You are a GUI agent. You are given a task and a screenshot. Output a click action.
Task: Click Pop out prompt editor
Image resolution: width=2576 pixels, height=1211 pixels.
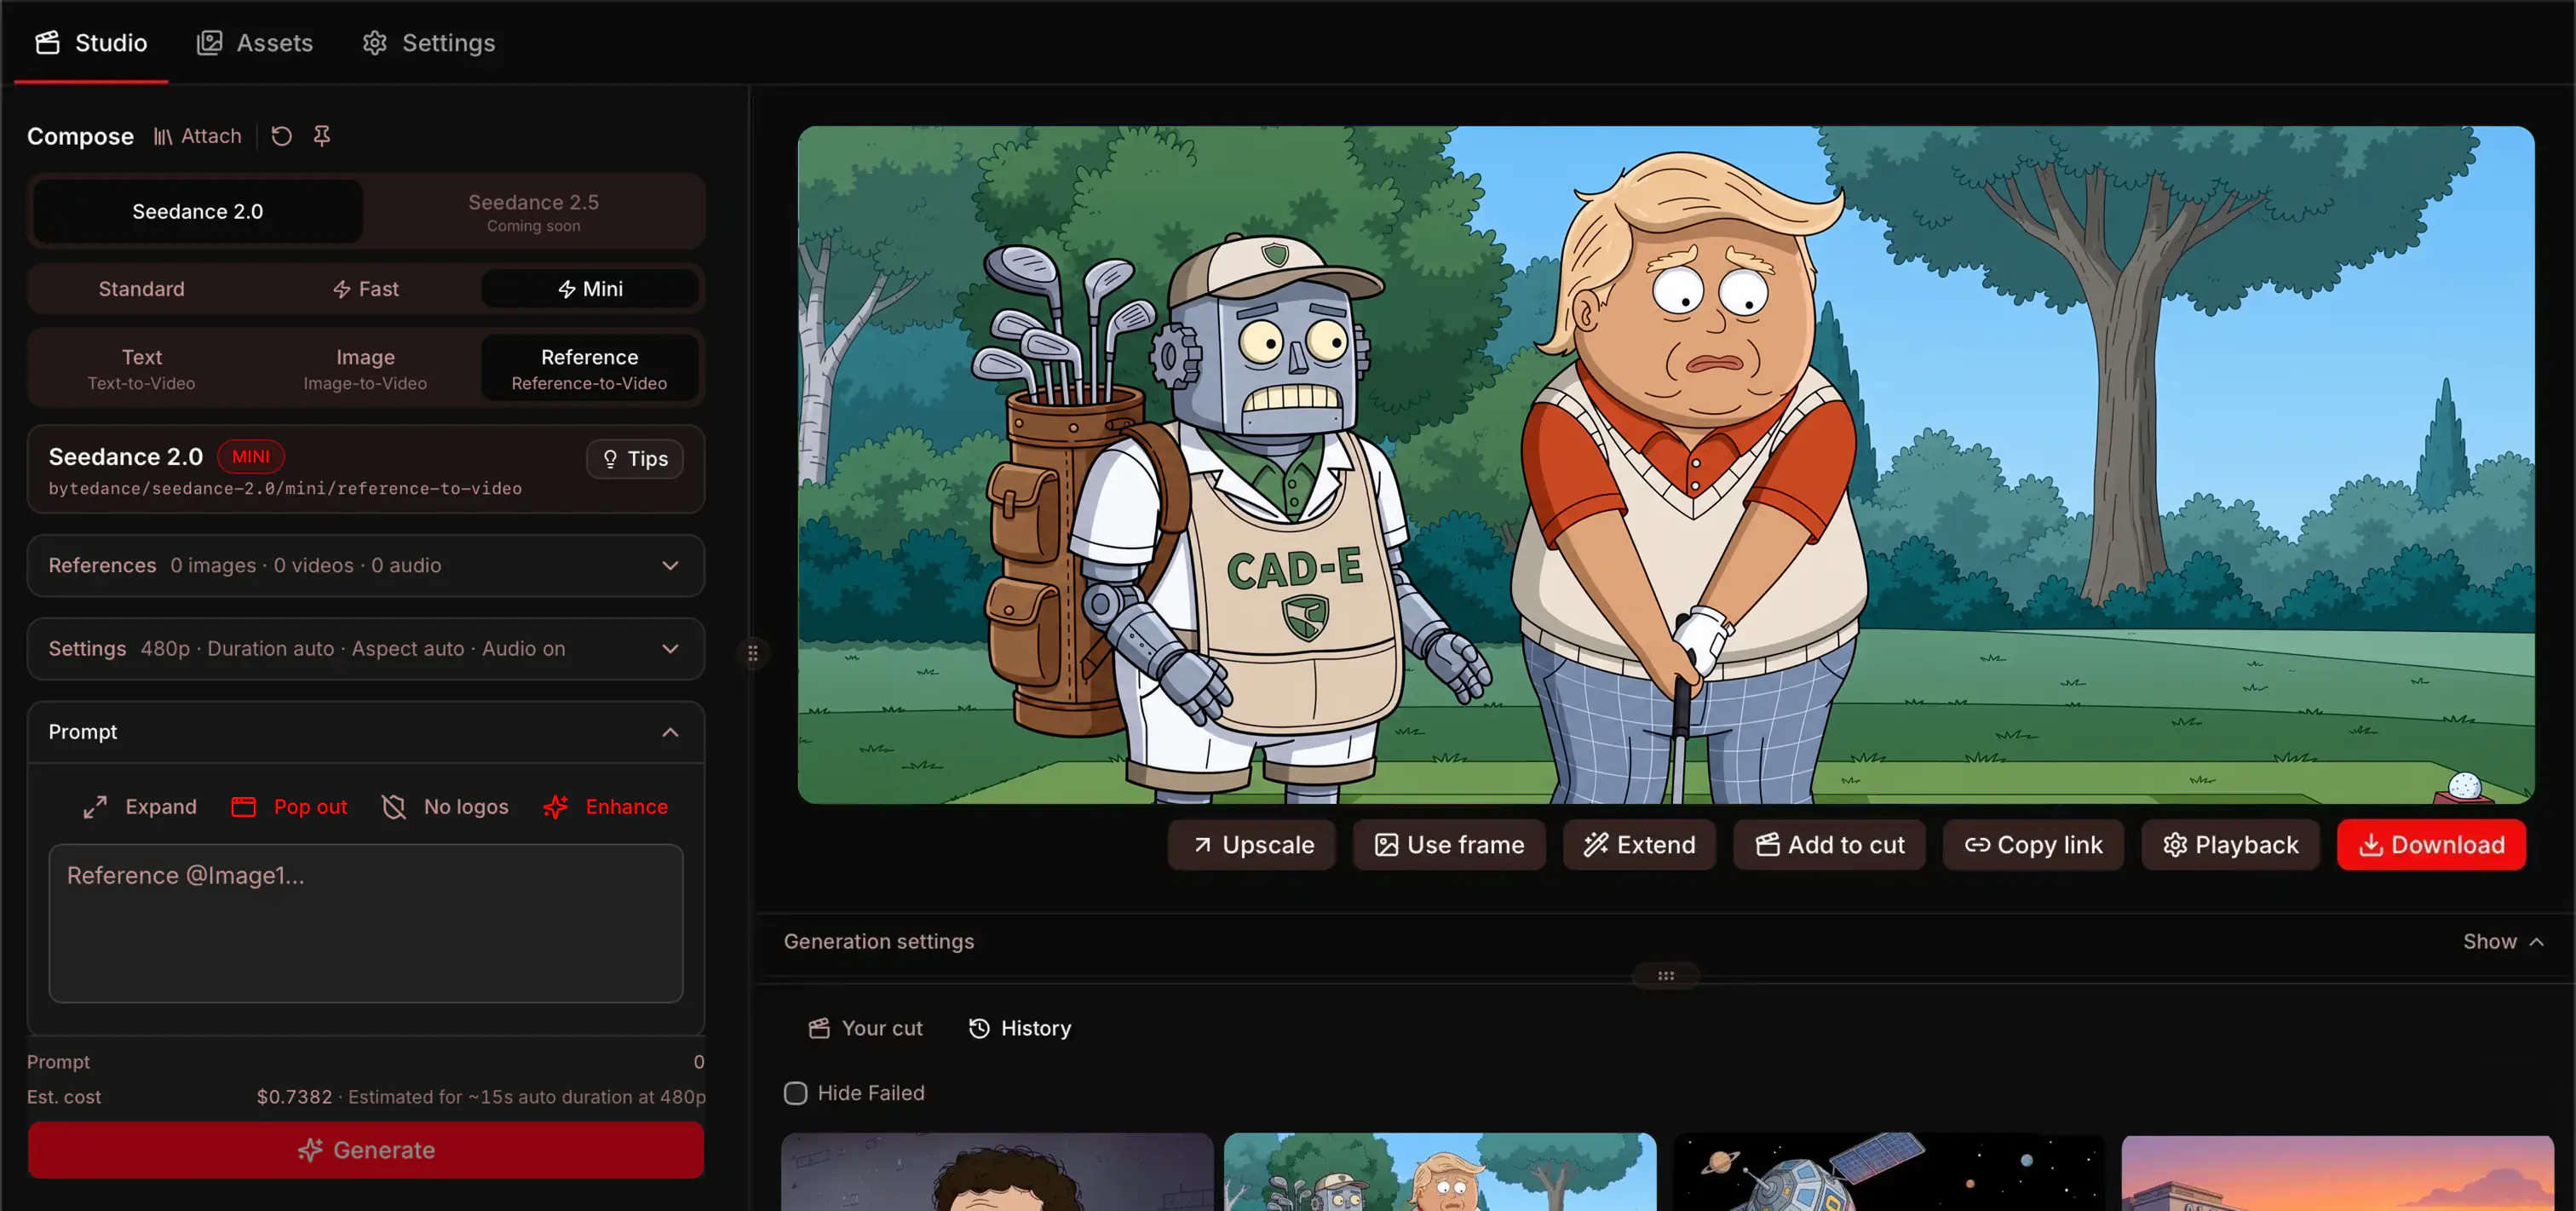pyautogui.click(x=290, y=807)
